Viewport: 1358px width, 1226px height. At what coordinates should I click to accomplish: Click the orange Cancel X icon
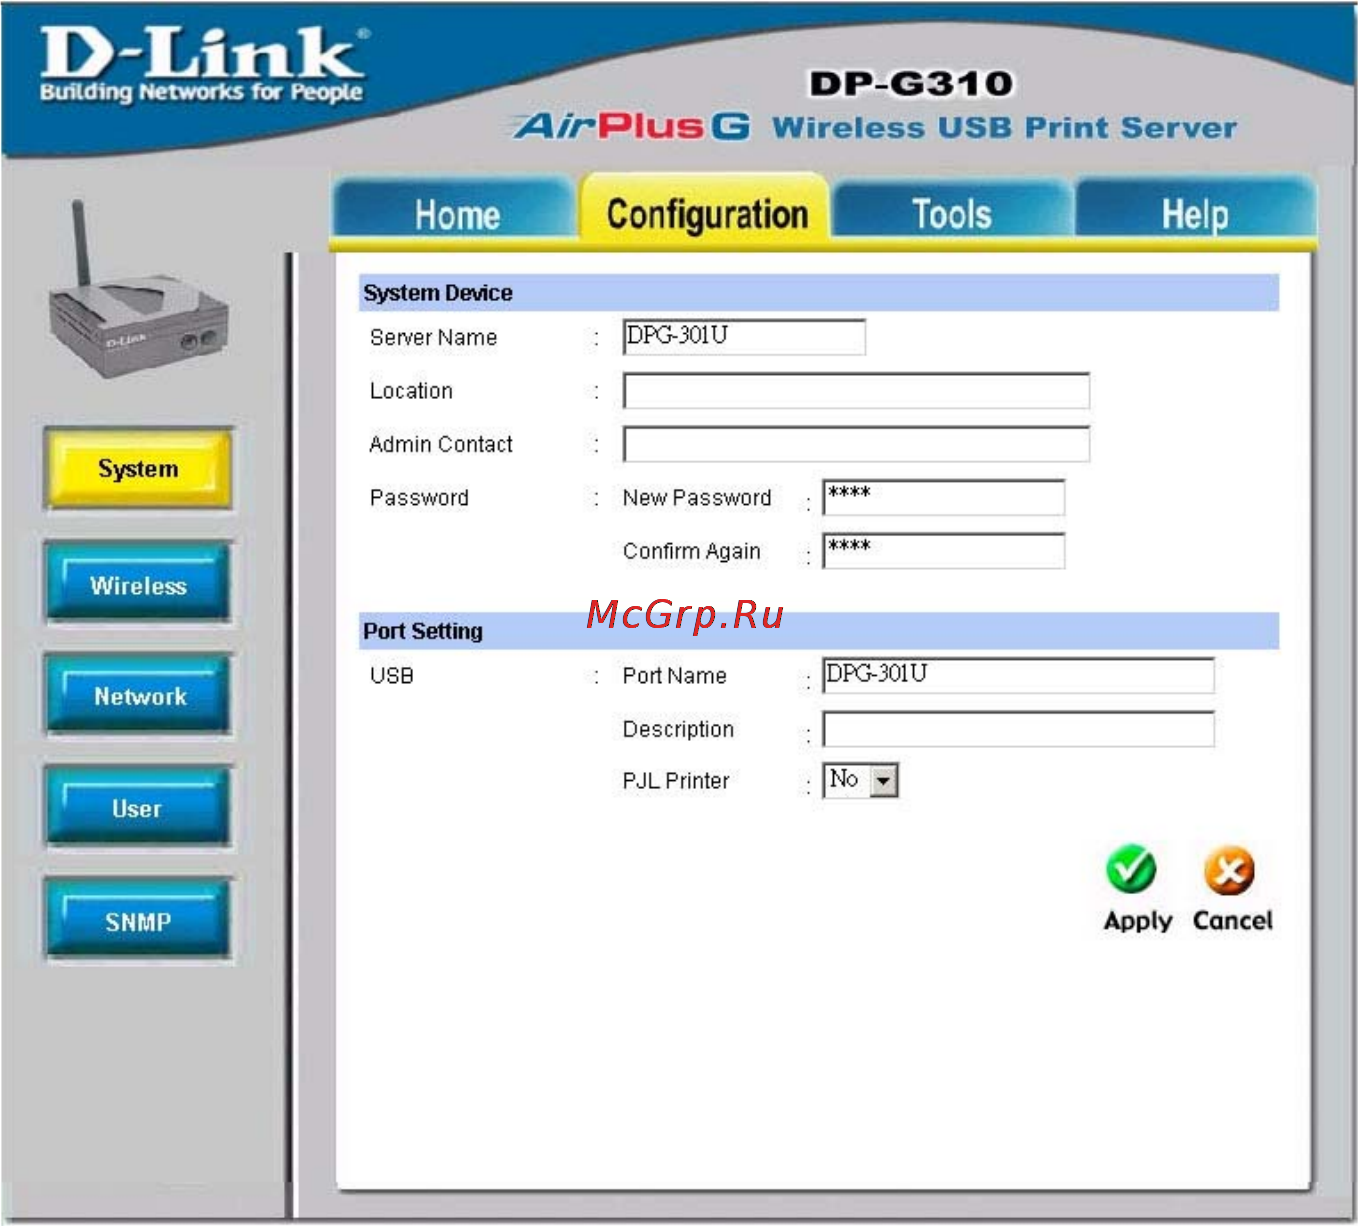(1229, 871)
